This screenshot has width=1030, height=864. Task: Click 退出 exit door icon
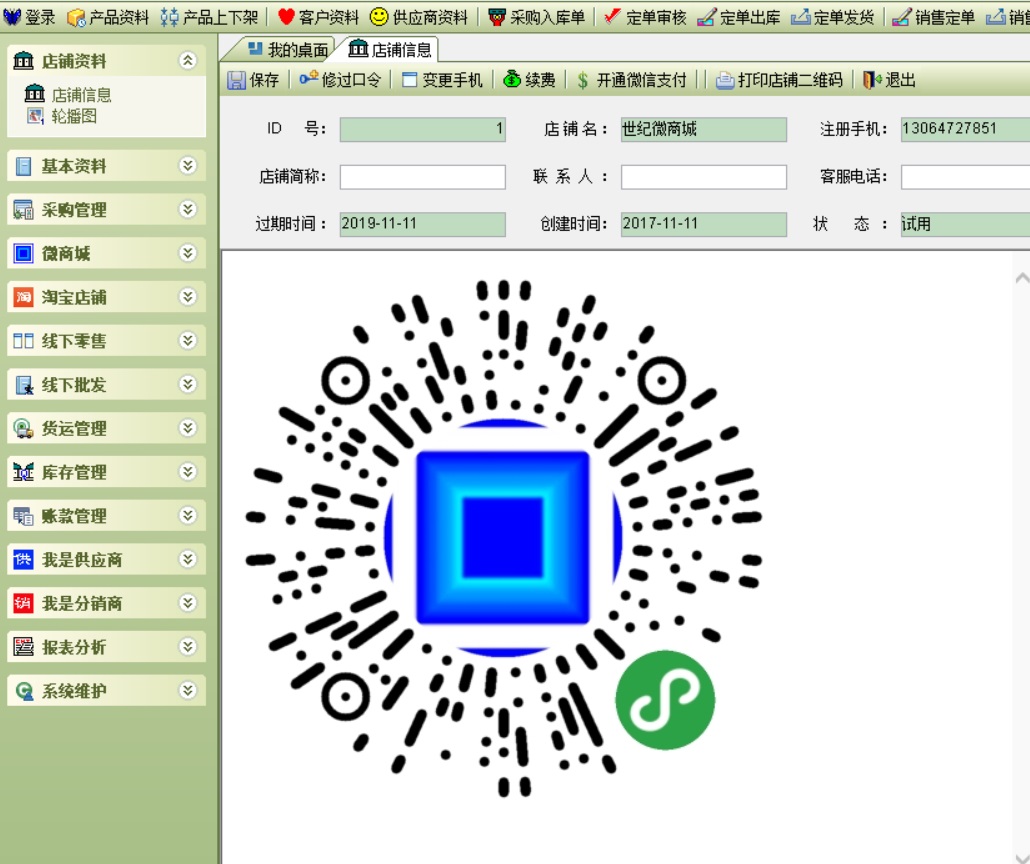872,80
